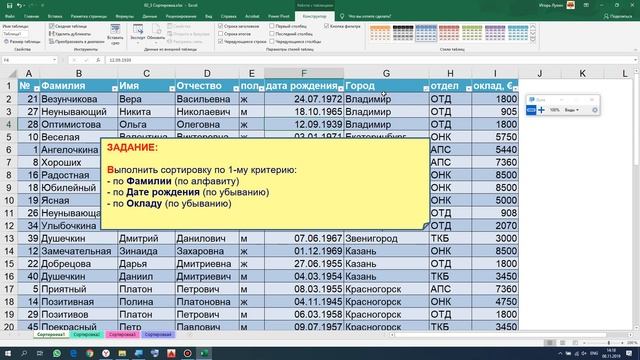Toggle the First Column checkbox
This screenshot has width=640, height=360.
pos(272,26)
